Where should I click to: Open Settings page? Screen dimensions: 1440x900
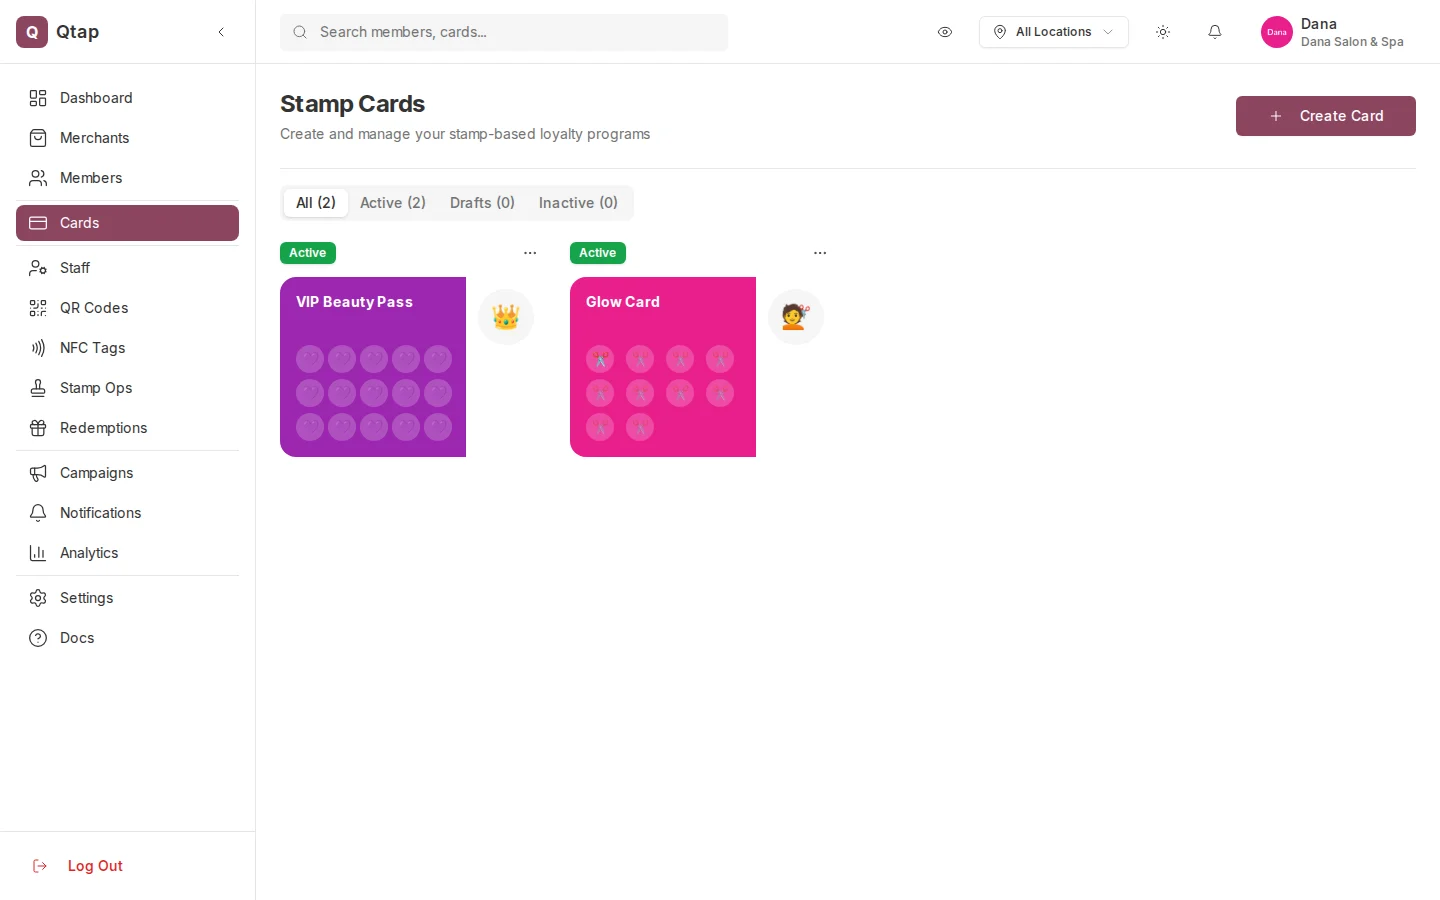click(127, 598)
